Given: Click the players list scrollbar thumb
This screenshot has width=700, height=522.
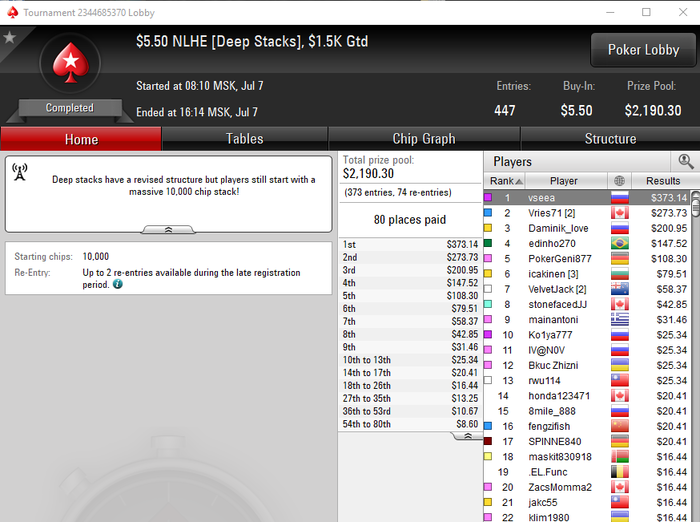Looking at the screenshot, I should tap(696, 207).
